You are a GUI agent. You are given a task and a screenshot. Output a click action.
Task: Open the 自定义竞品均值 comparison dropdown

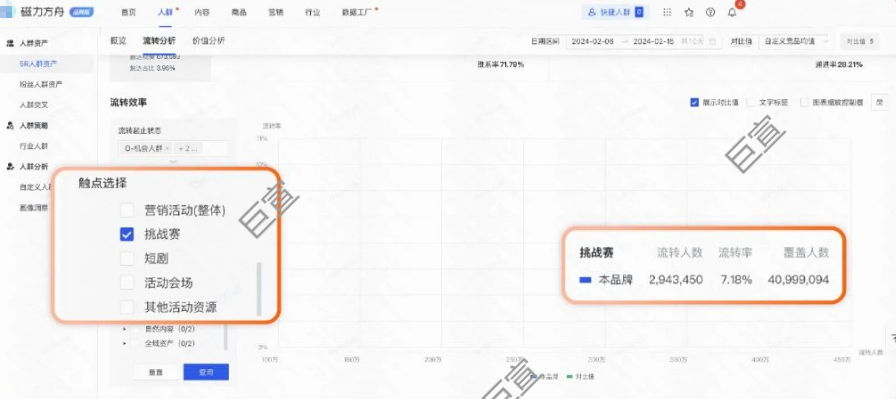point(795,41)
